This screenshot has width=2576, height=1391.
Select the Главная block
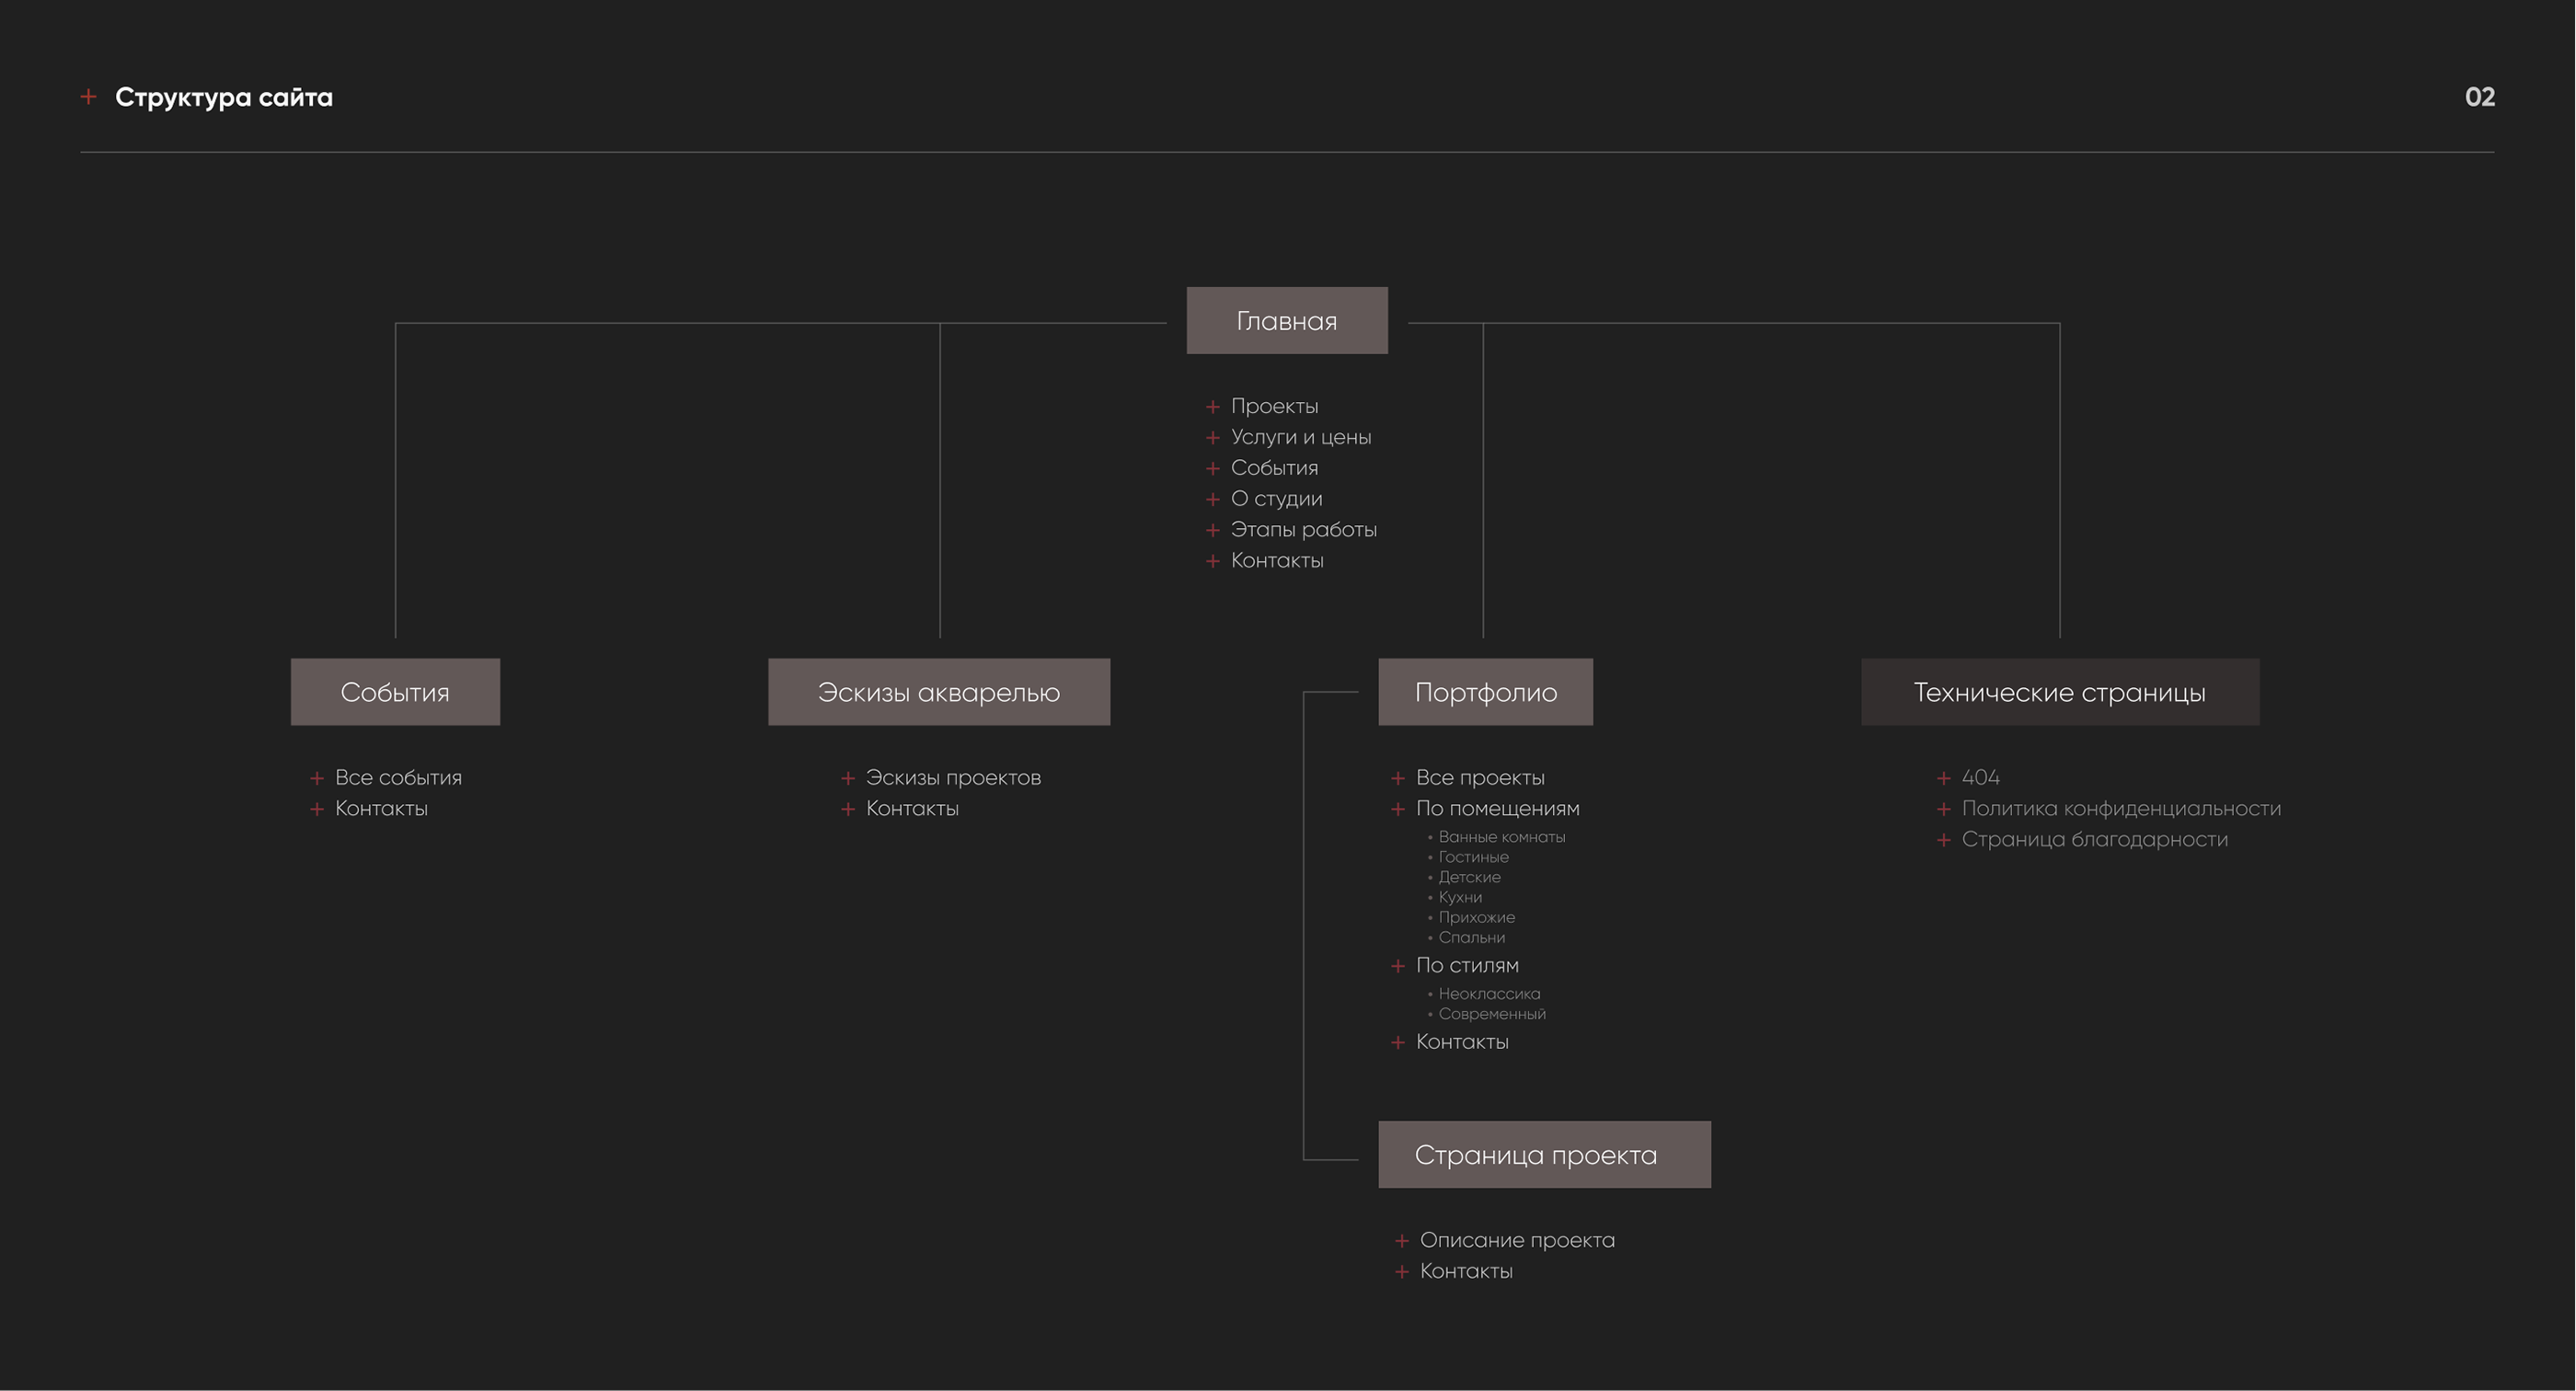[x=1286, y=321]
